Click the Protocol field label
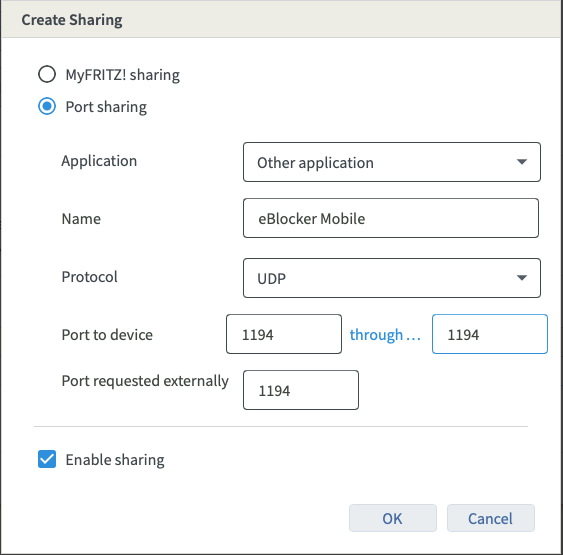 [x=89, y=277]
